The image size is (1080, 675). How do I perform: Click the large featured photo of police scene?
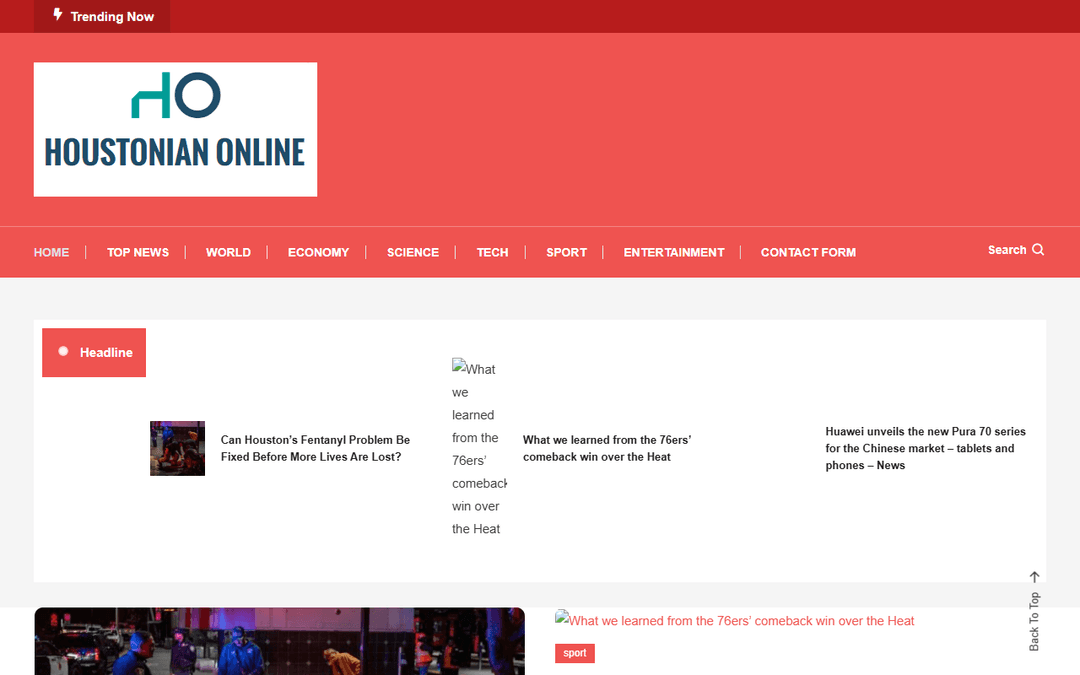click(280, 641)
